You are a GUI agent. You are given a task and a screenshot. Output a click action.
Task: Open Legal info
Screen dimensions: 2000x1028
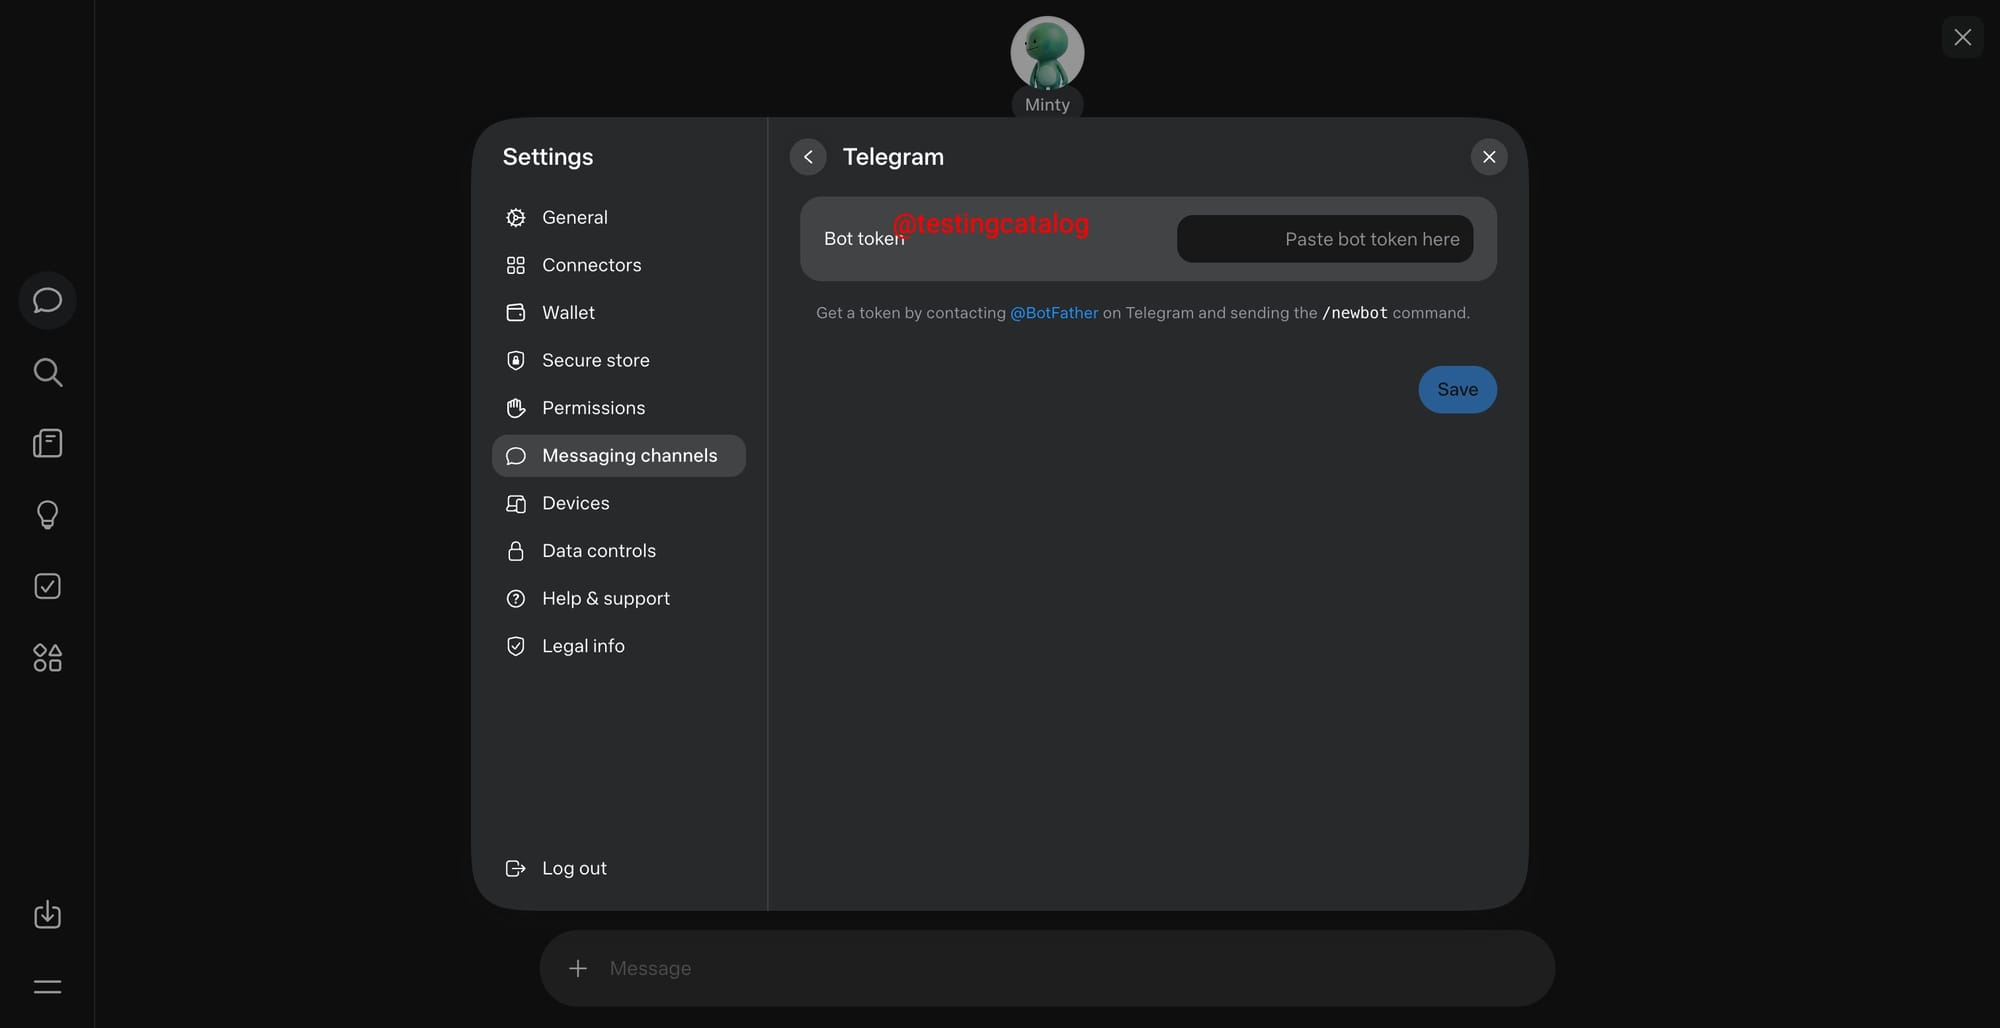click(x=619, y=646)
